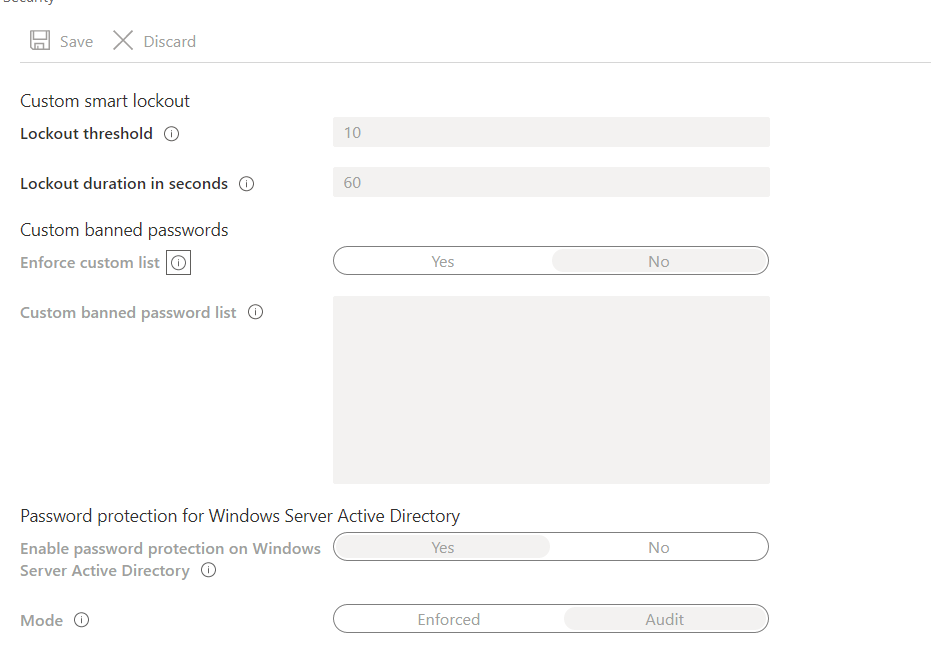Screen dimensions: 931x671
Task: Click the Discard X icon
Action: coord(123,41)
